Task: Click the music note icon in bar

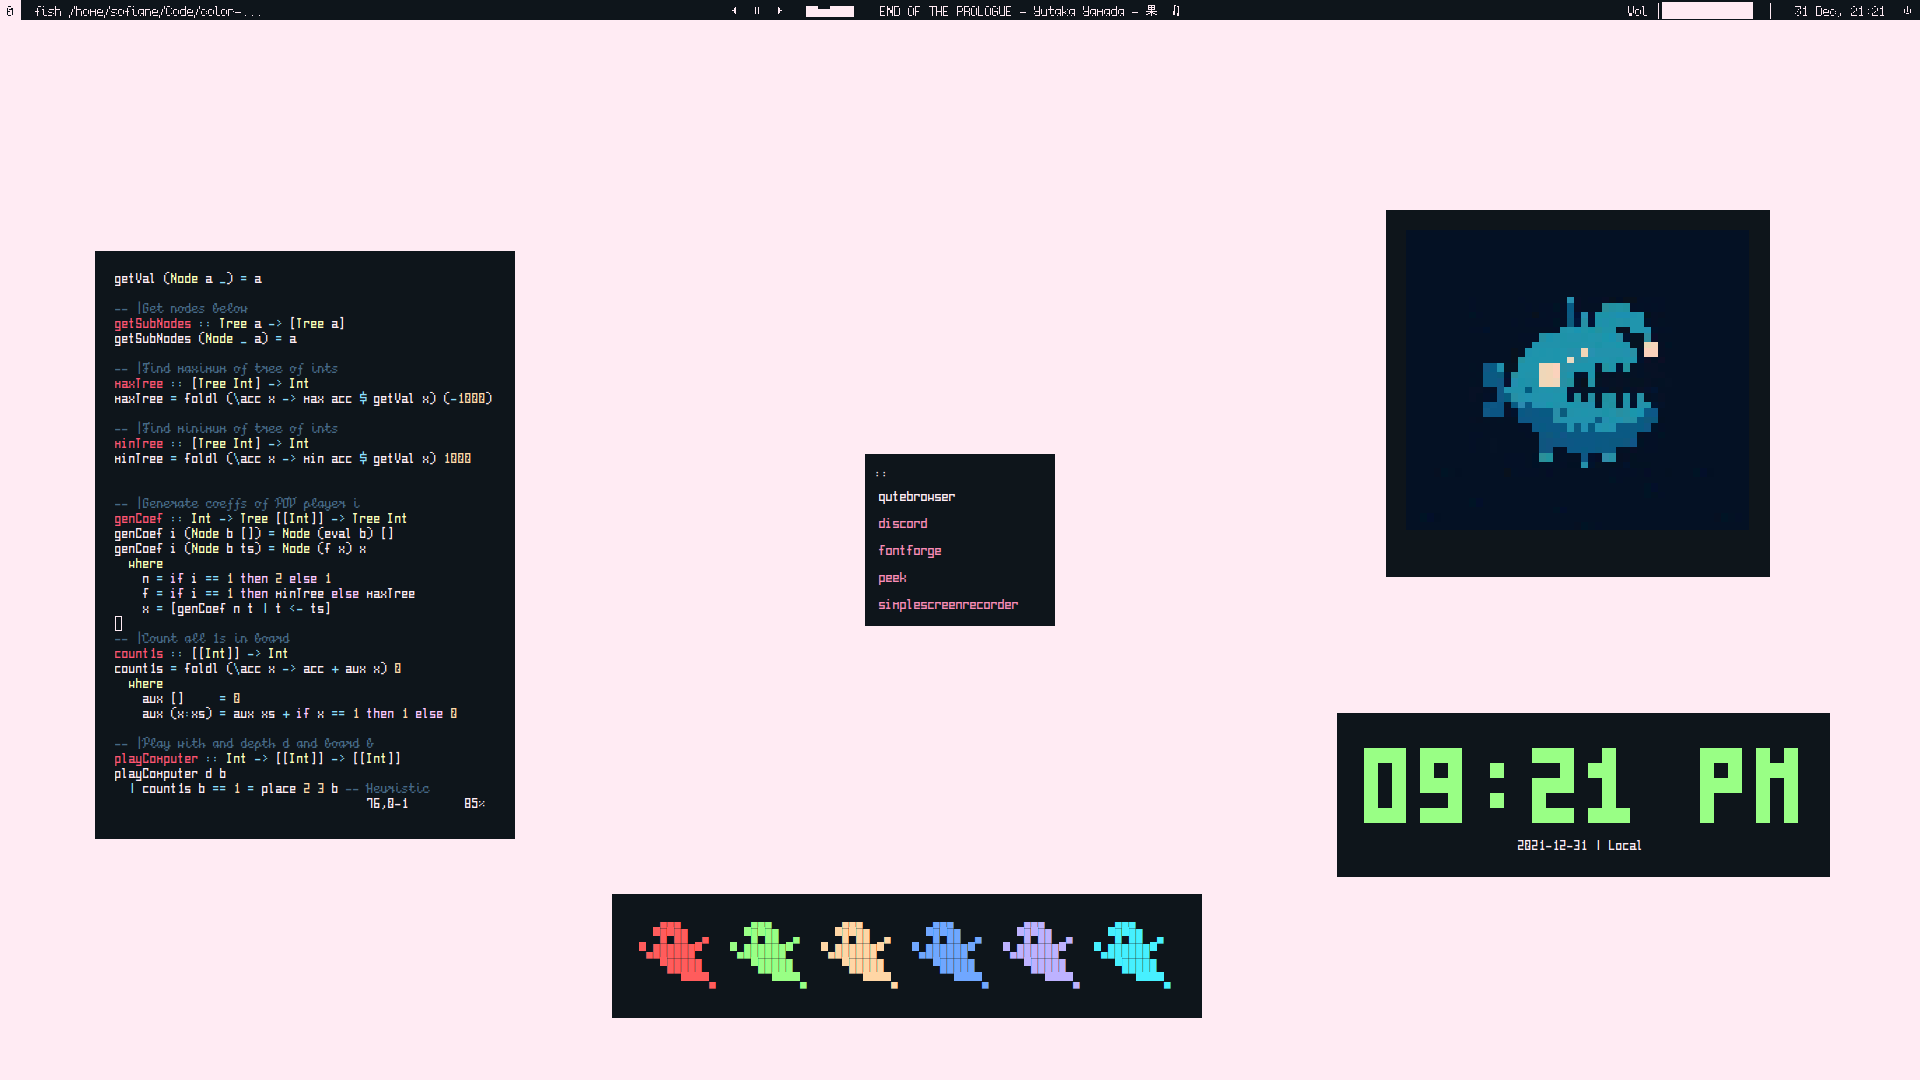Action: pyautogui.click(x=1176, y=11)
